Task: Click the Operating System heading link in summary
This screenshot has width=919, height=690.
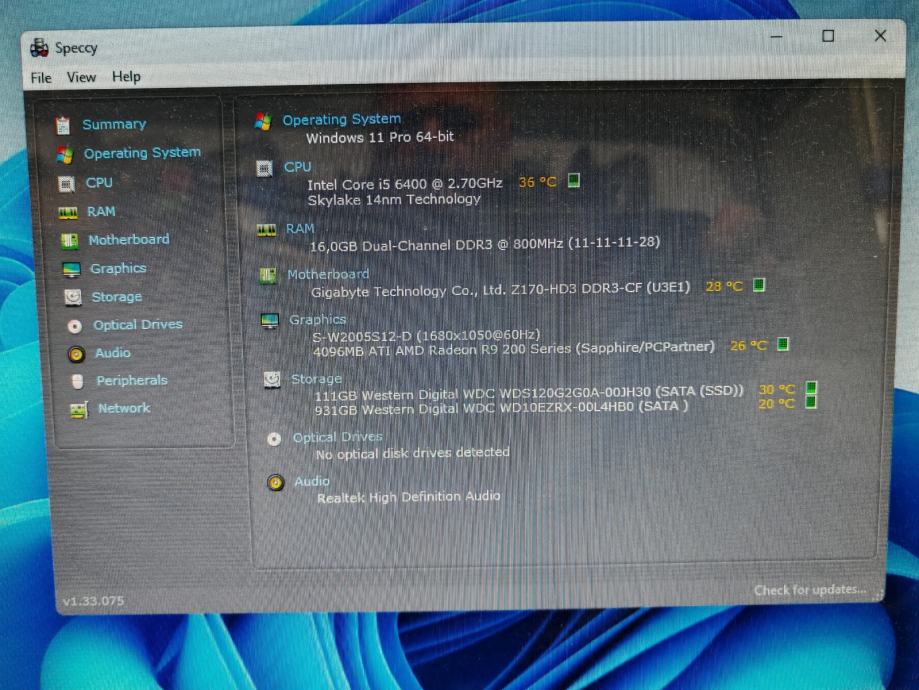Action: tap(342, 119)
